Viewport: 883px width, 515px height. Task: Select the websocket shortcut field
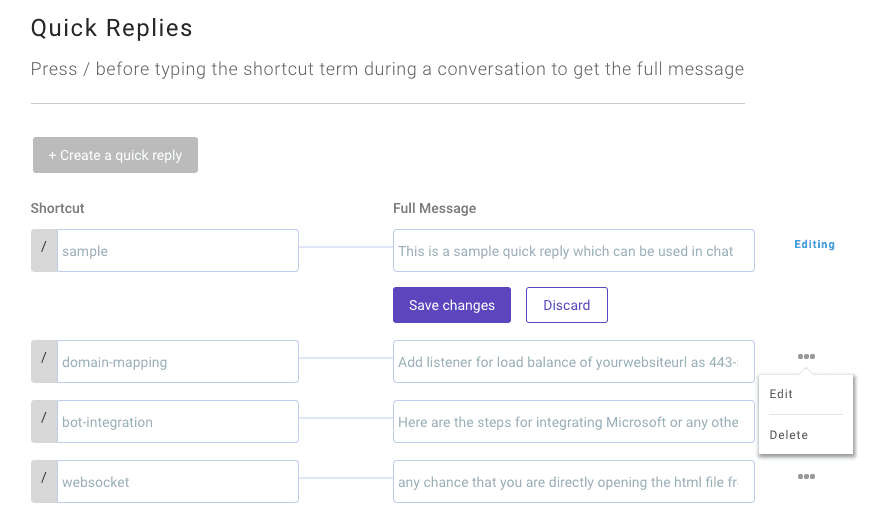(x=178, y=482)
